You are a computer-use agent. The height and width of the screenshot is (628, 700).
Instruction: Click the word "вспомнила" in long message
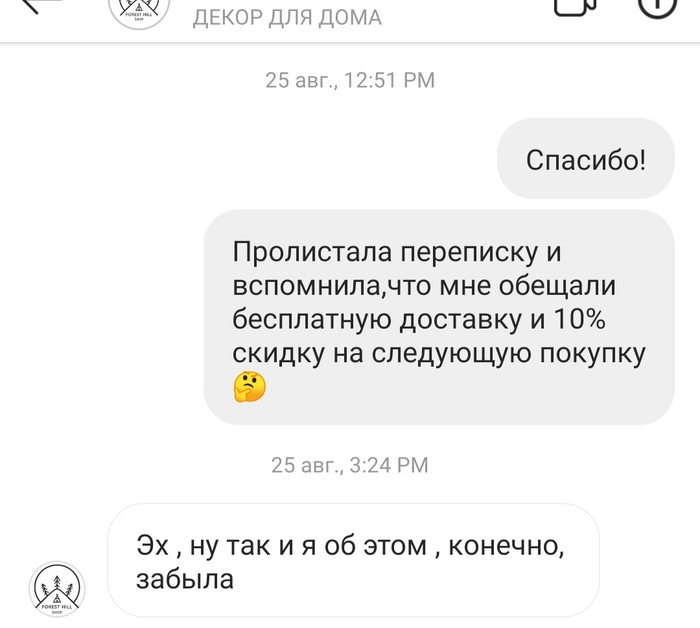306,287
